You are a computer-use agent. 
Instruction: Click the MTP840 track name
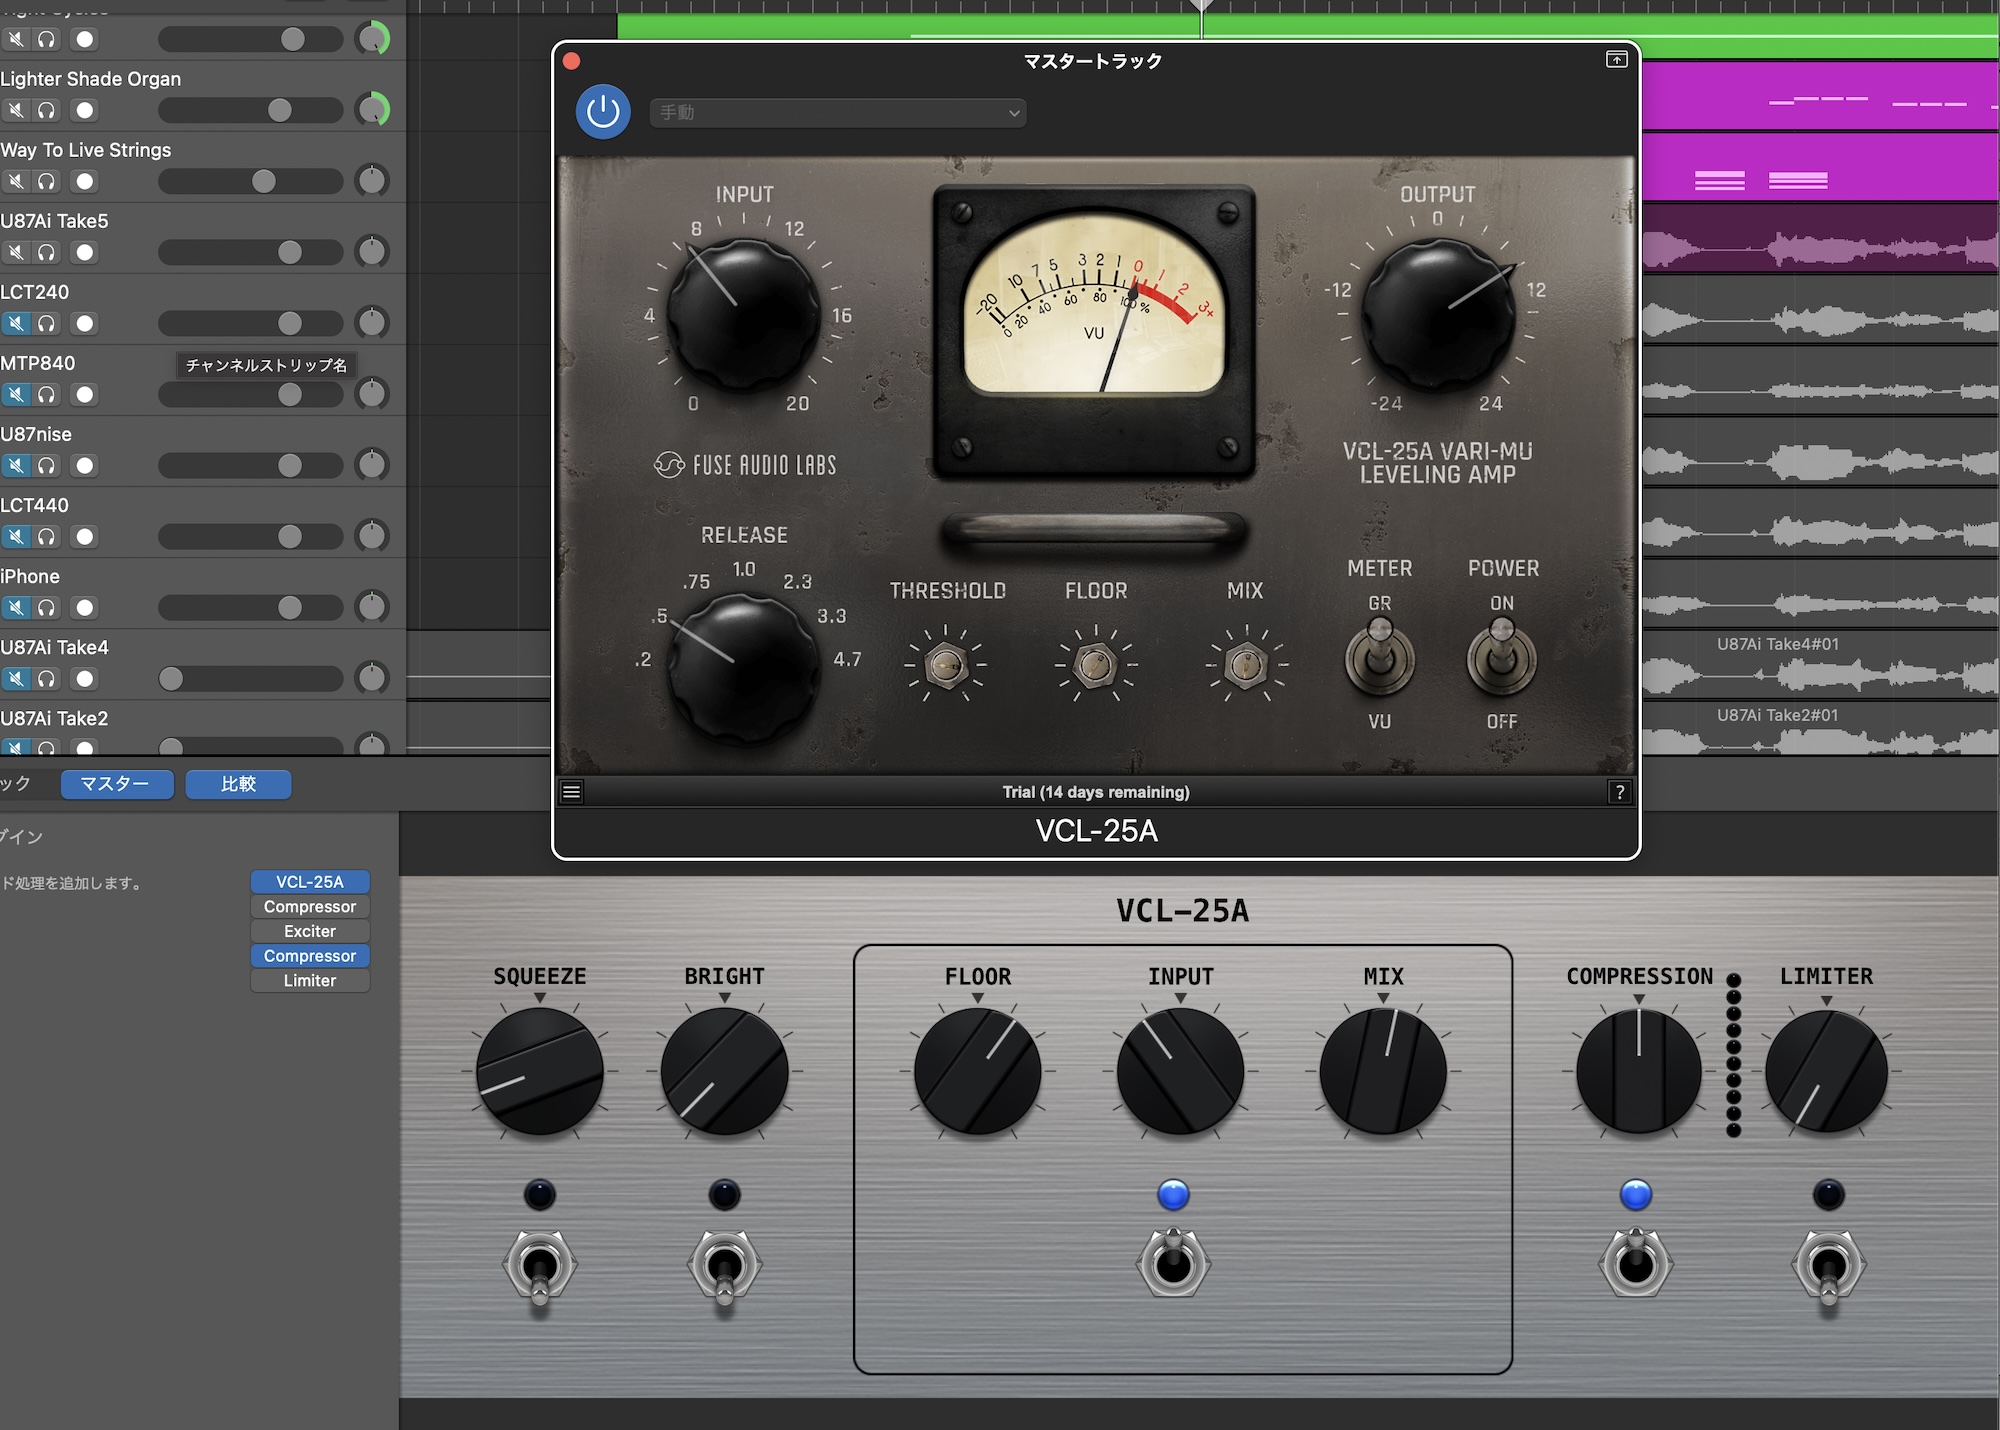pos(38,363)
